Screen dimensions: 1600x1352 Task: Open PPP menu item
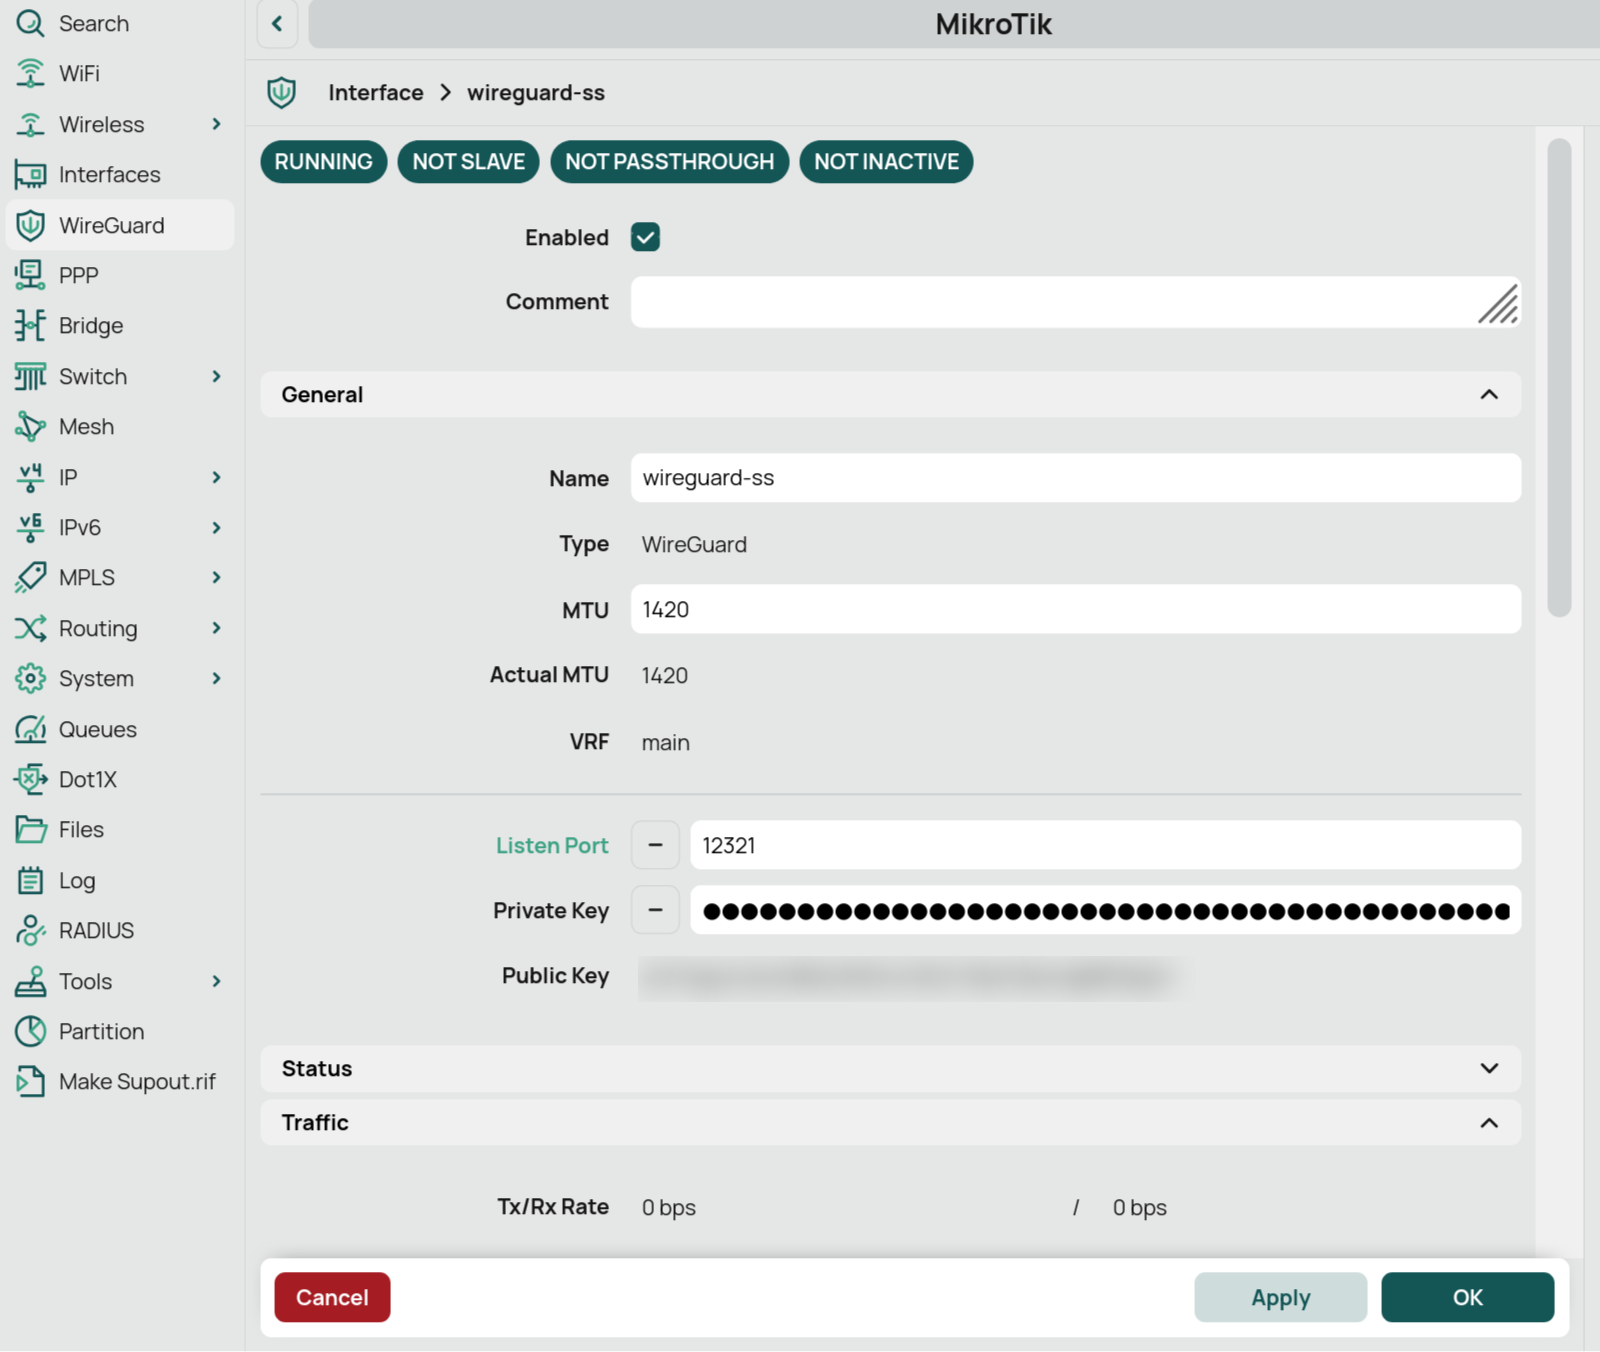point(78,275)
